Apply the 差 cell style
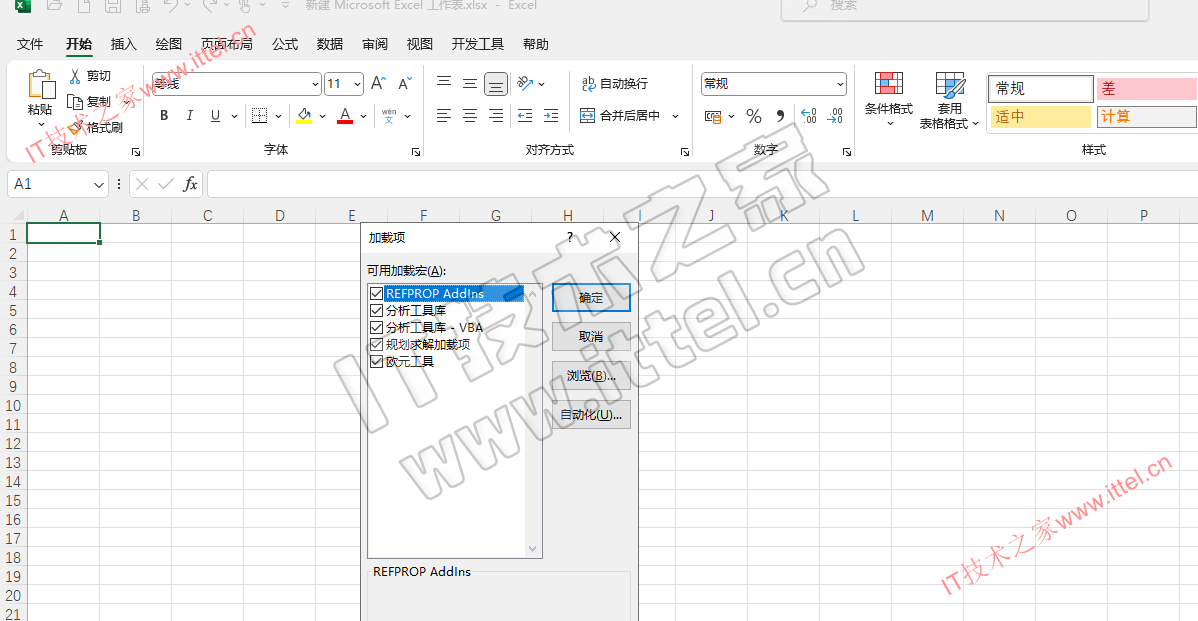Viewport: 1198px width, 621px height. (1147, 89)
